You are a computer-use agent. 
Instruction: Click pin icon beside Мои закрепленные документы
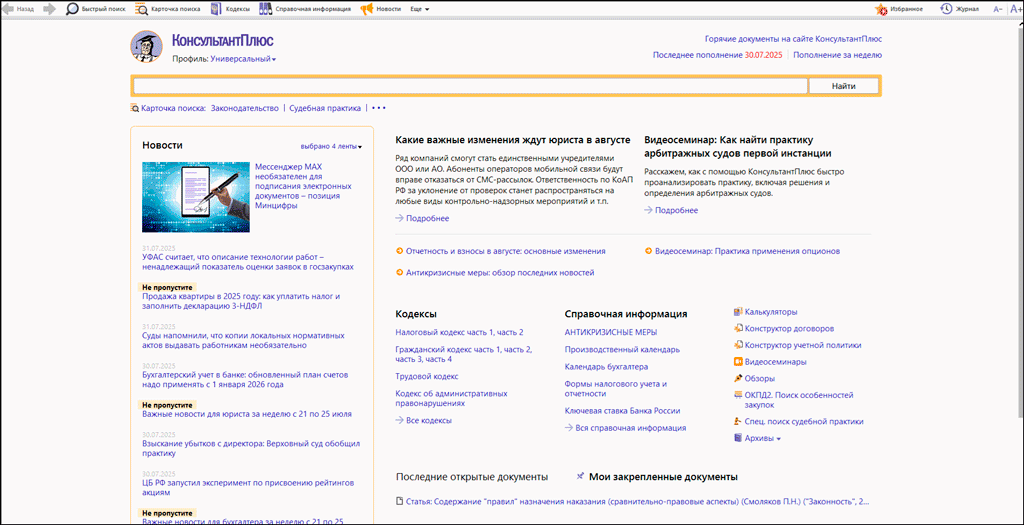(581, 477)
